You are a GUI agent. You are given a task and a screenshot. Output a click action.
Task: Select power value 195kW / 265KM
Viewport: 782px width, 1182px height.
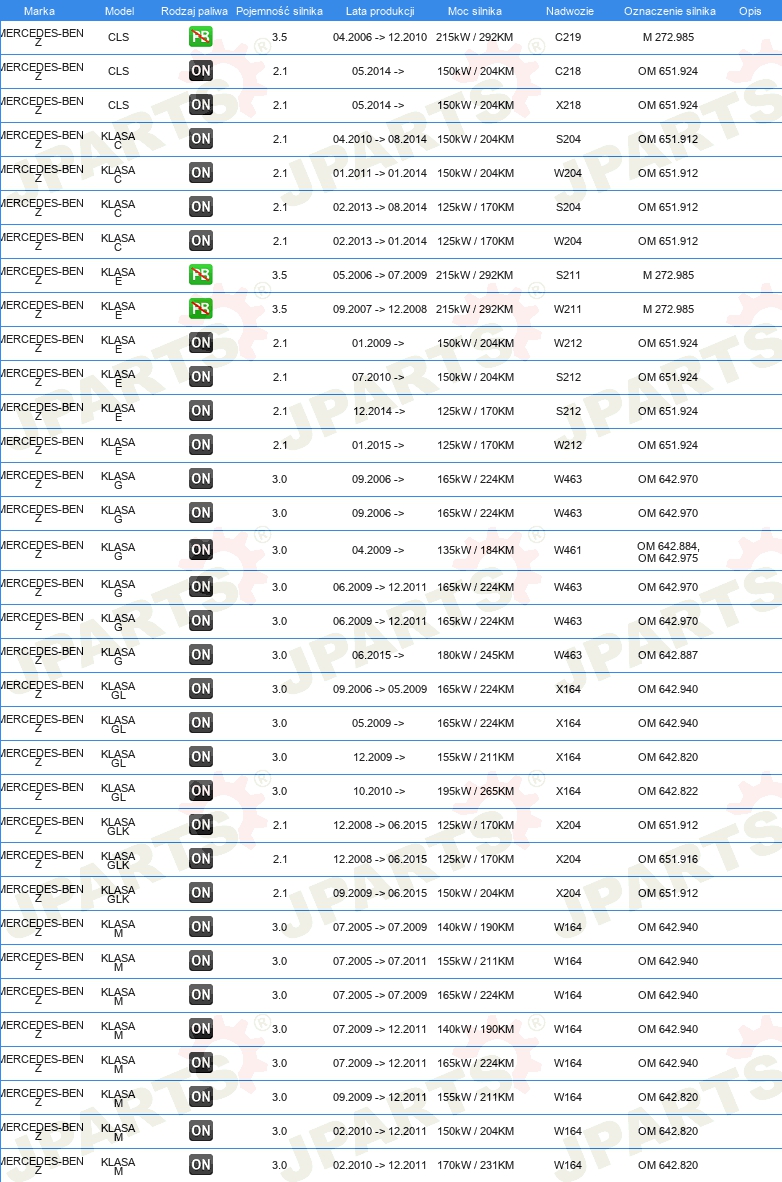pyautogui.click(x=475, y=791)
